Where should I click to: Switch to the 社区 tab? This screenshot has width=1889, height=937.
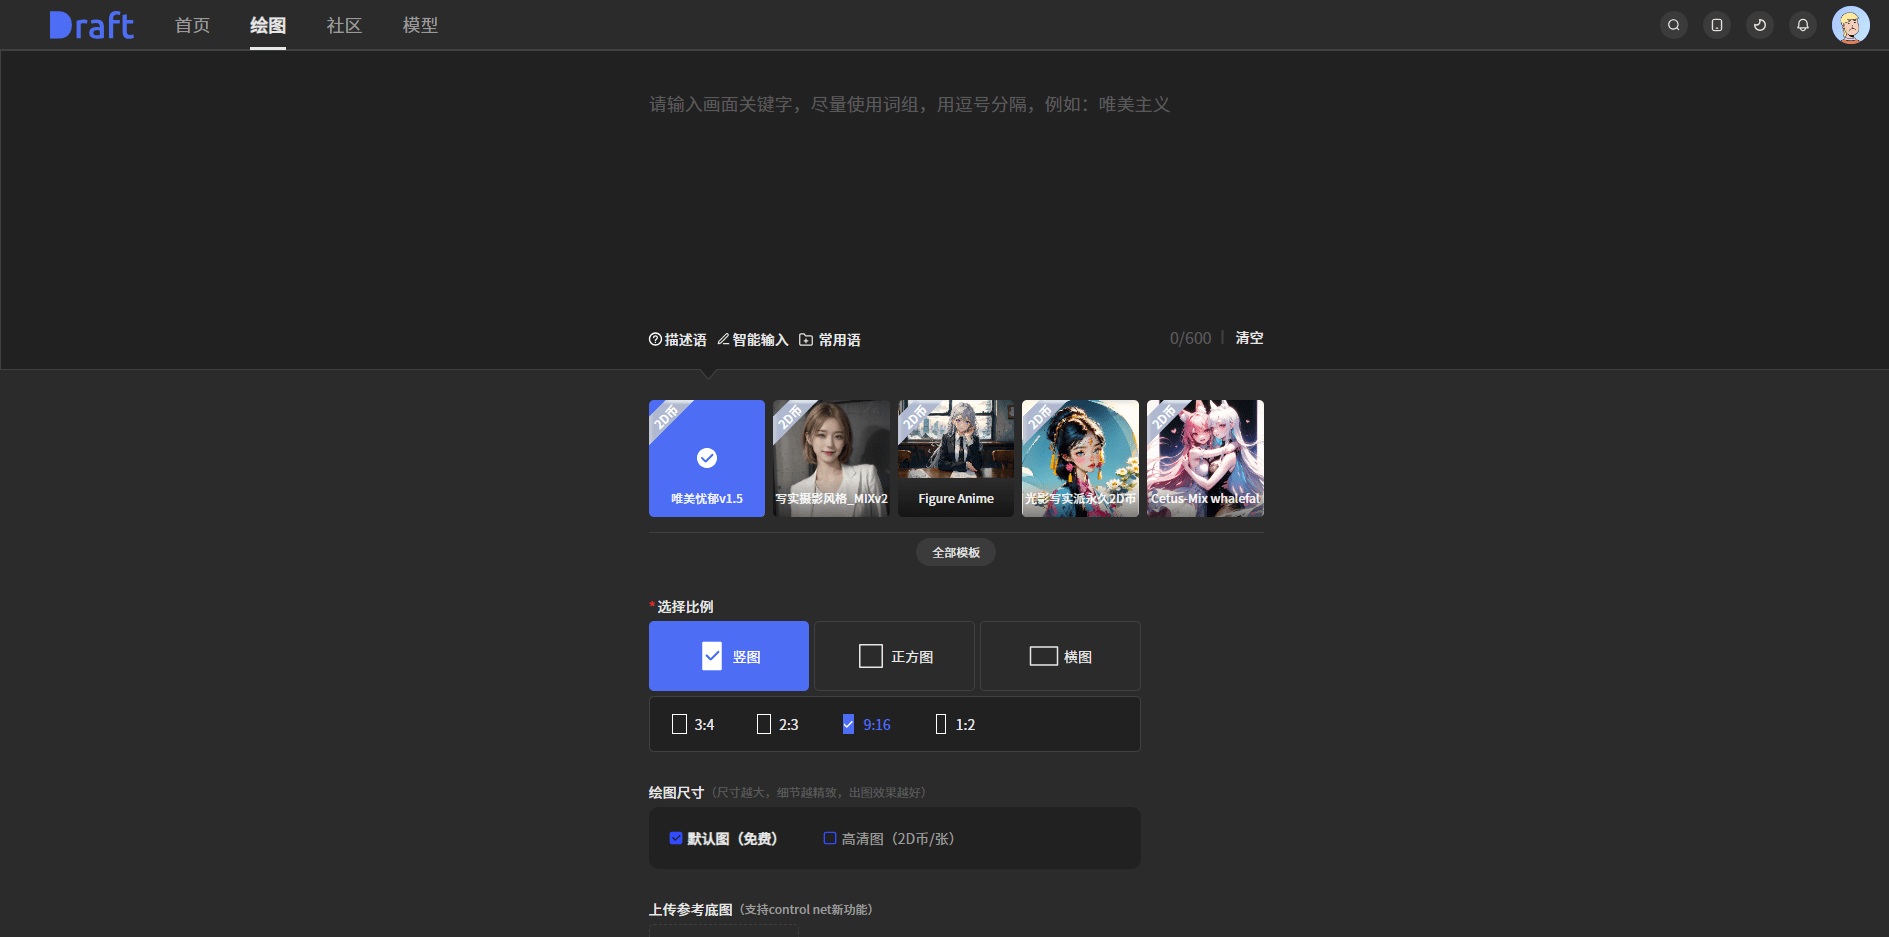[x=343, y=25]
